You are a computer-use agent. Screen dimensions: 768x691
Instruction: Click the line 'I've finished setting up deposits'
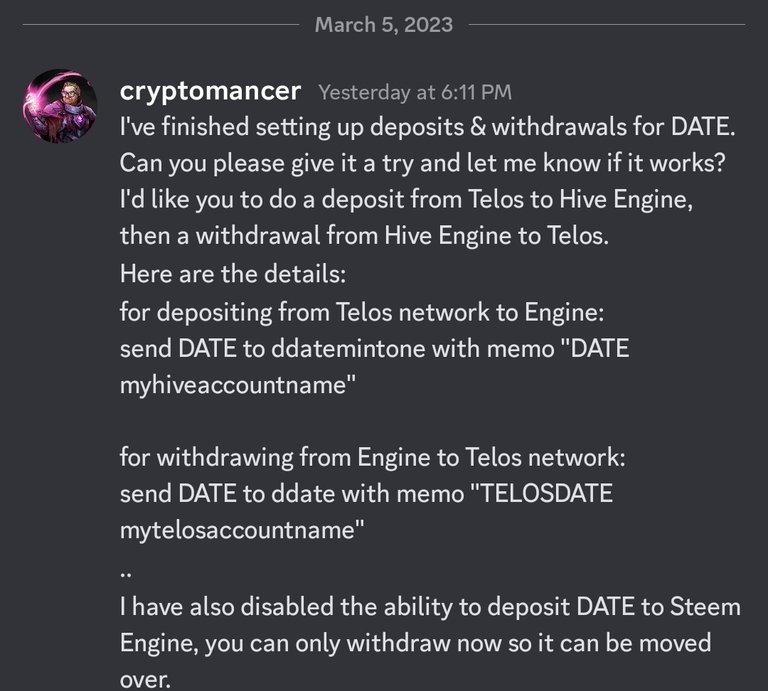pyautogui.click(x=428, y=127)
